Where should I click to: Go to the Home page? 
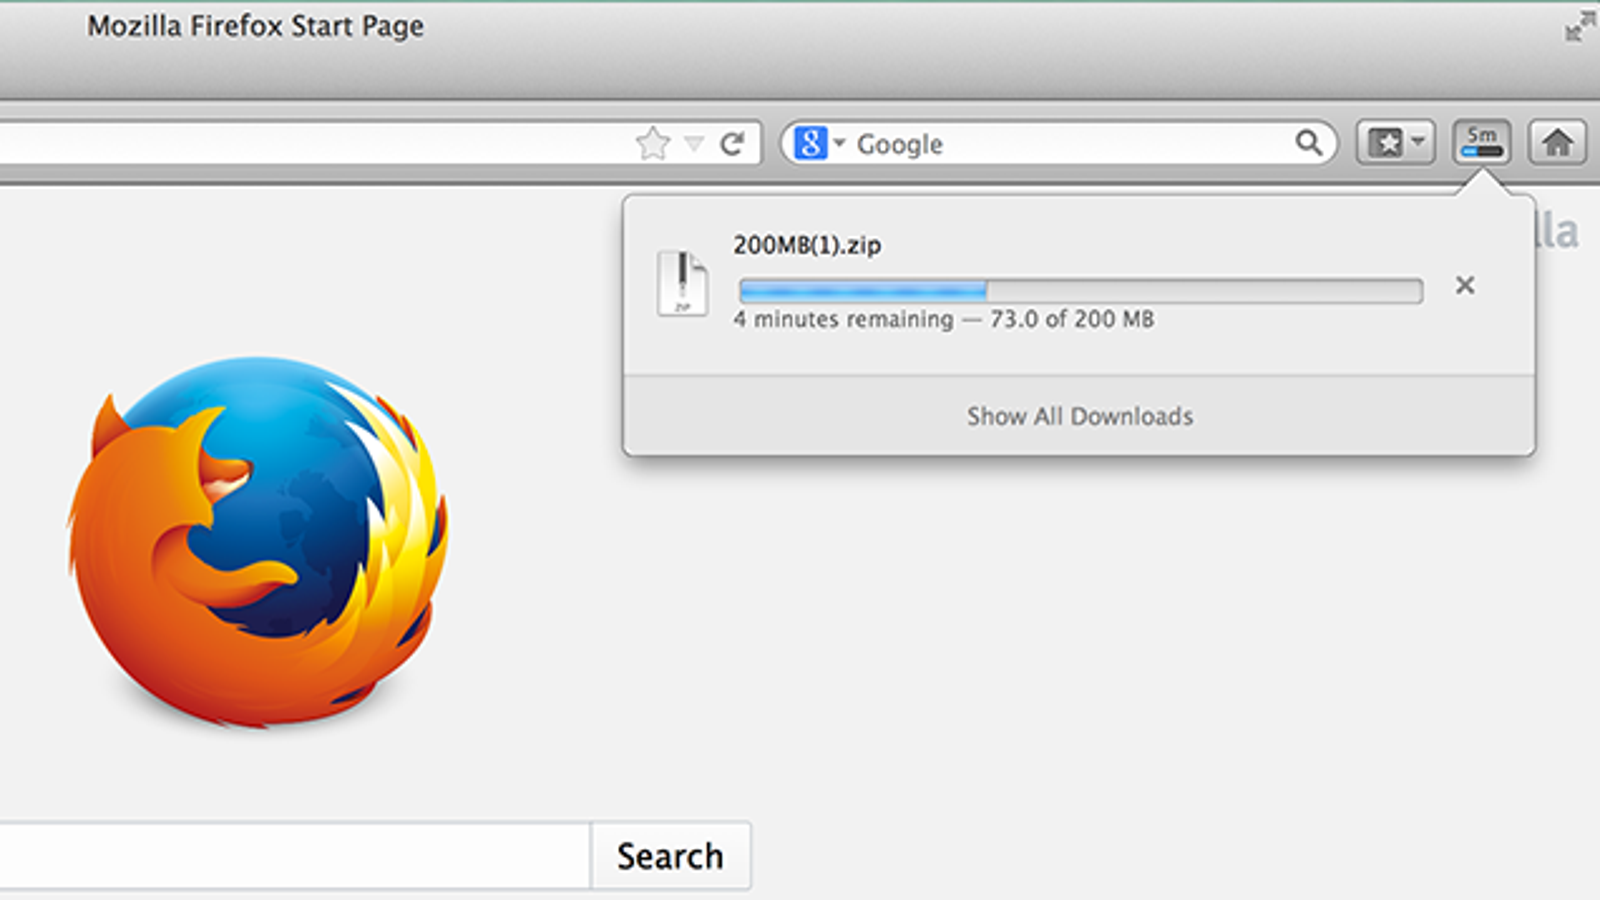tap(1557, 143)
